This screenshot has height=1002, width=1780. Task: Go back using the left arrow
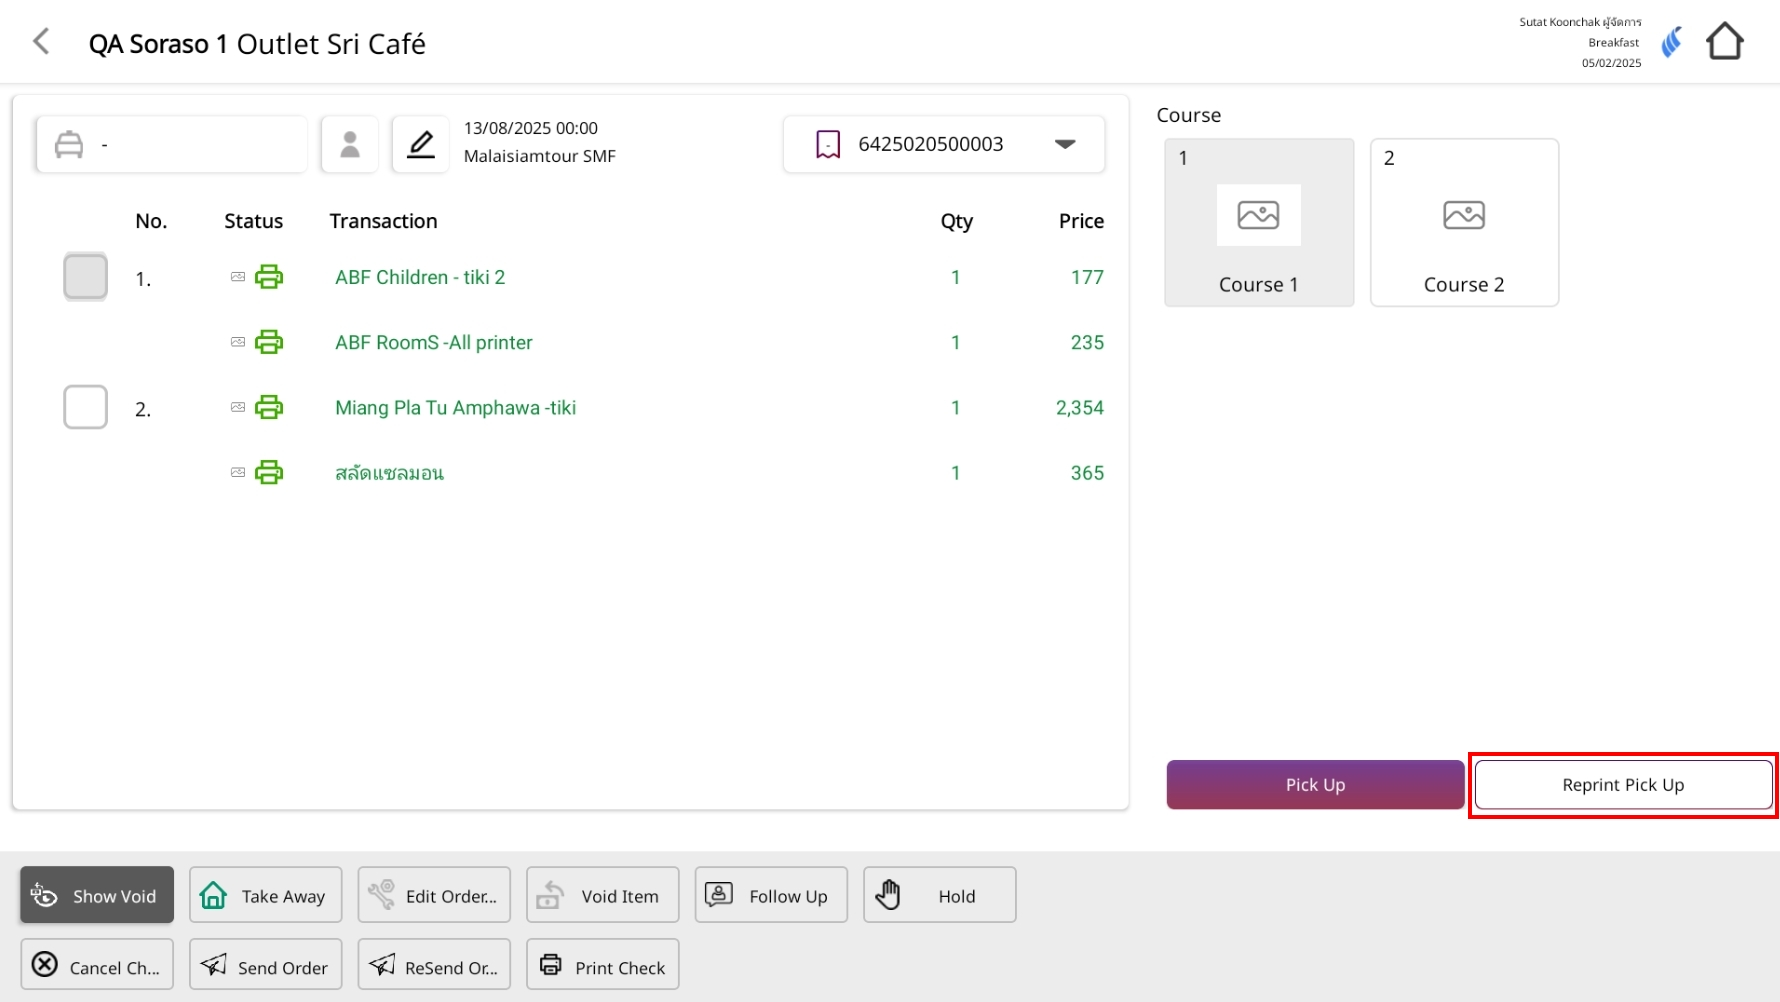click(41, 42)
